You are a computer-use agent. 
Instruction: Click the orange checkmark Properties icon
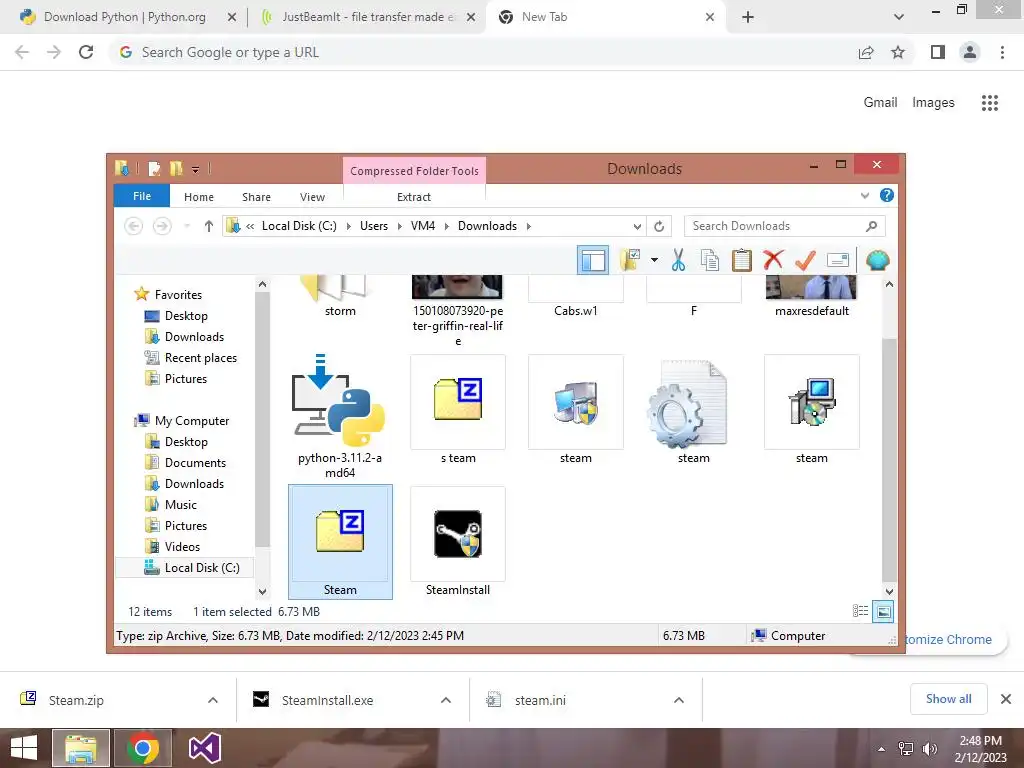click(x=805, y=260)
